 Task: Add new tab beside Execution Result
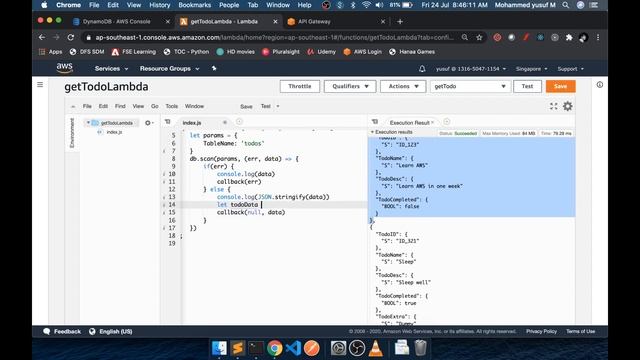[447, 122]
